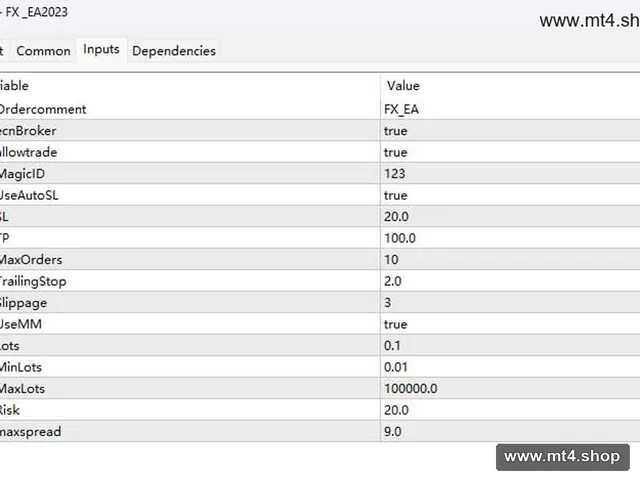This screenshot has height=480, width=640.
Task: Switch to the Common tab
Action: click(x=43, y=51)
